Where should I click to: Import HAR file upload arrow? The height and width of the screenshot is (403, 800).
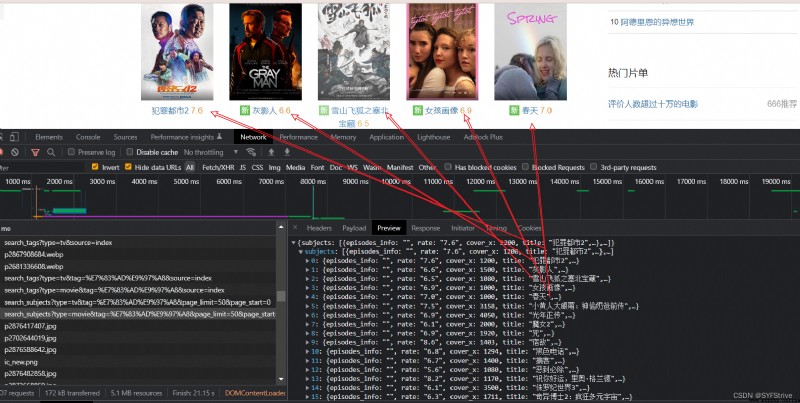click(271, 152)
